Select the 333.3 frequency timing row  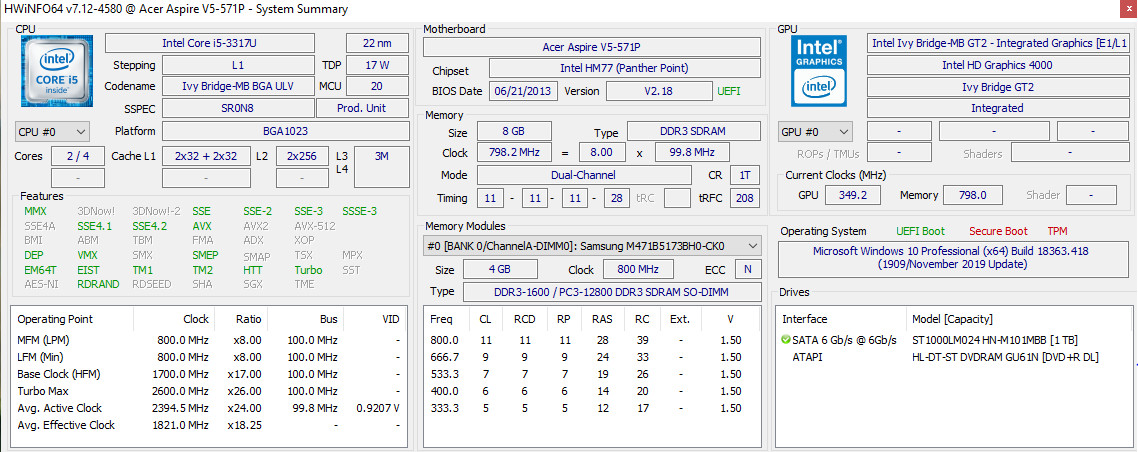pyautogui.click(x=592, y=408)
